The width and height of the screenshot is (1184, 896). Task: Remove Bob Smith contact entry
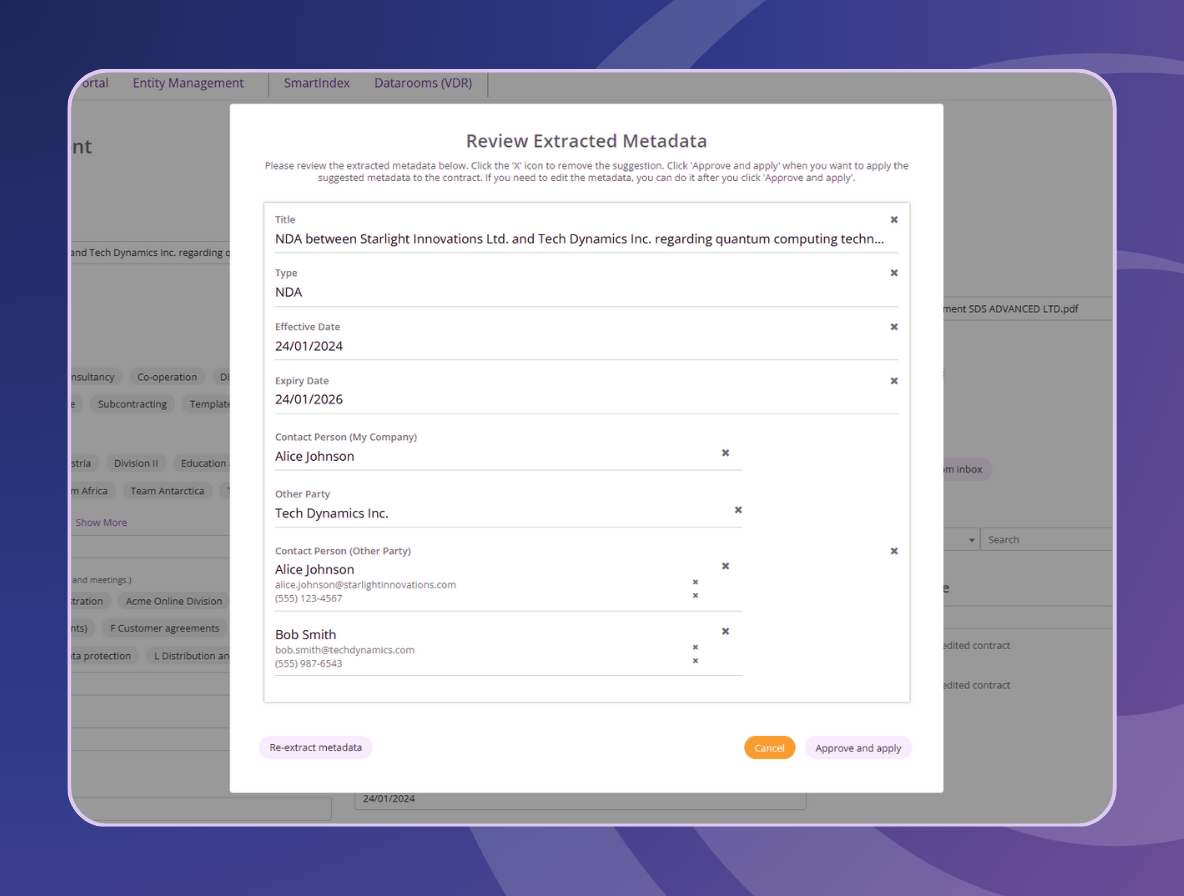(726, 631)
